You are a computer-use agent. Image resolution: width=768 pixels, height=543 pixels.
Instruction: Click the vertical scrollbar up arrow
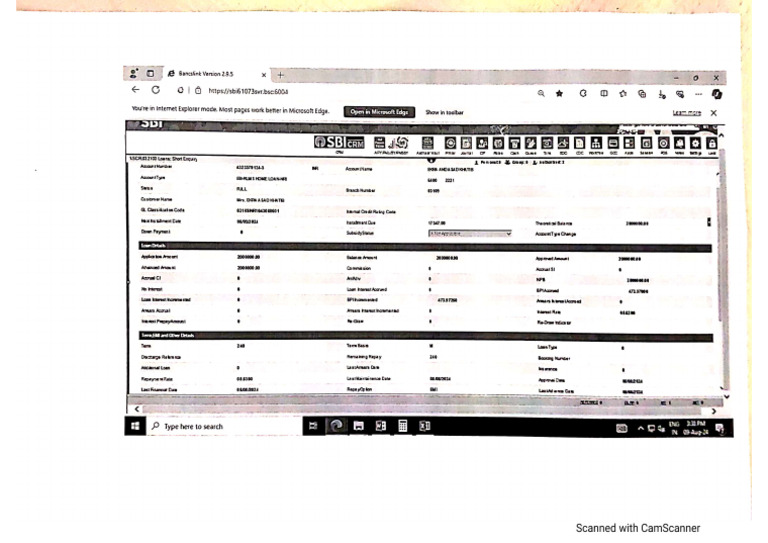click(x=721, y=135)
